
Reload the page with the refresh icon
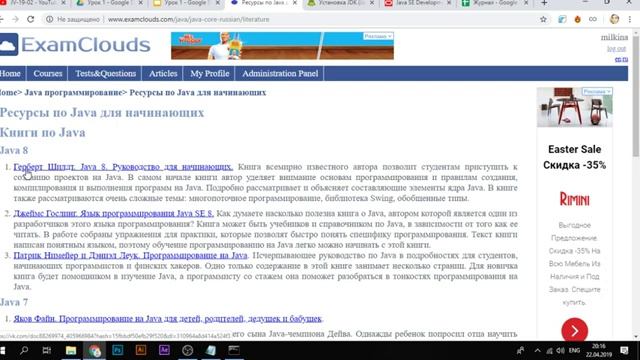click(x=31, y=19)
